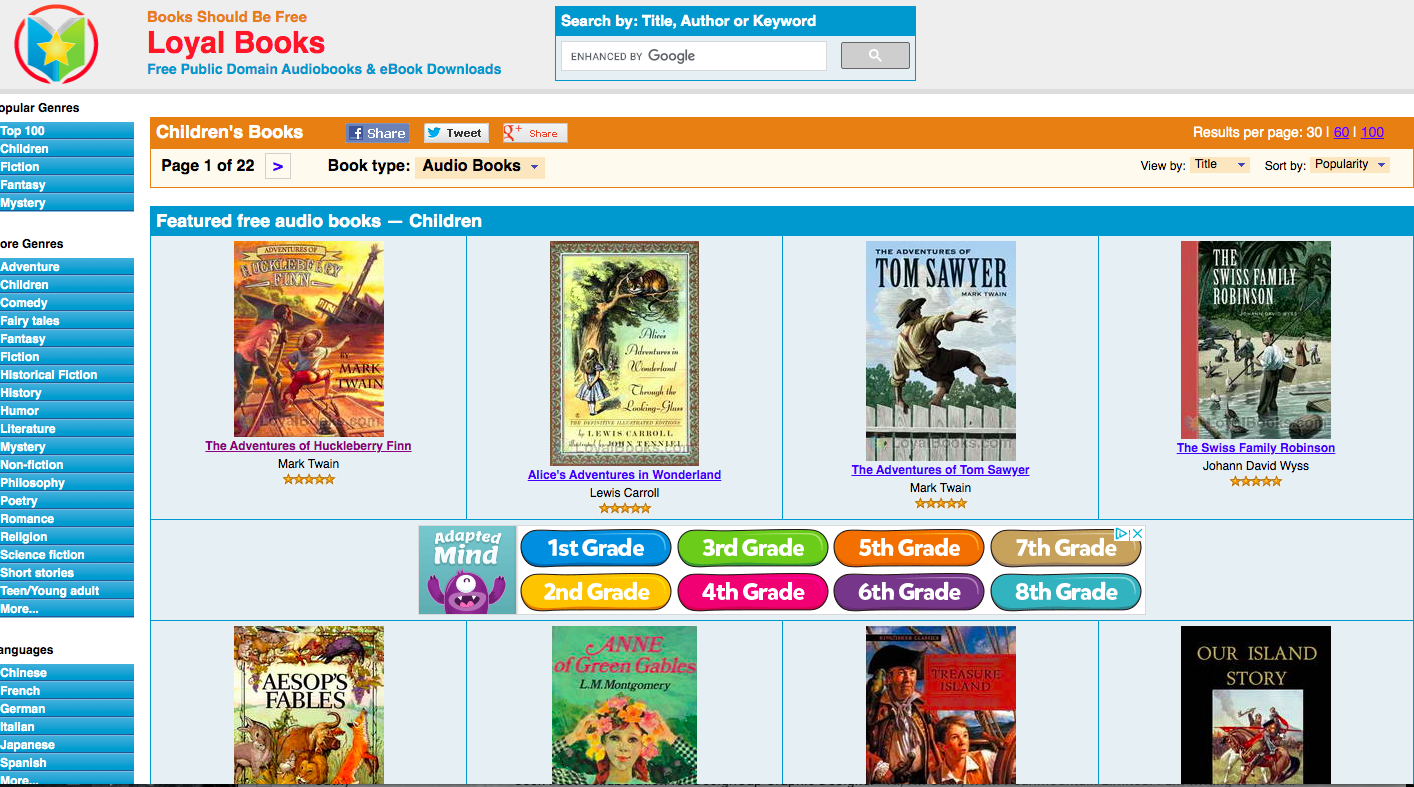Open the View by Title dropdown
Viewport: 1414px width, 787px height.
point(1219,165)
